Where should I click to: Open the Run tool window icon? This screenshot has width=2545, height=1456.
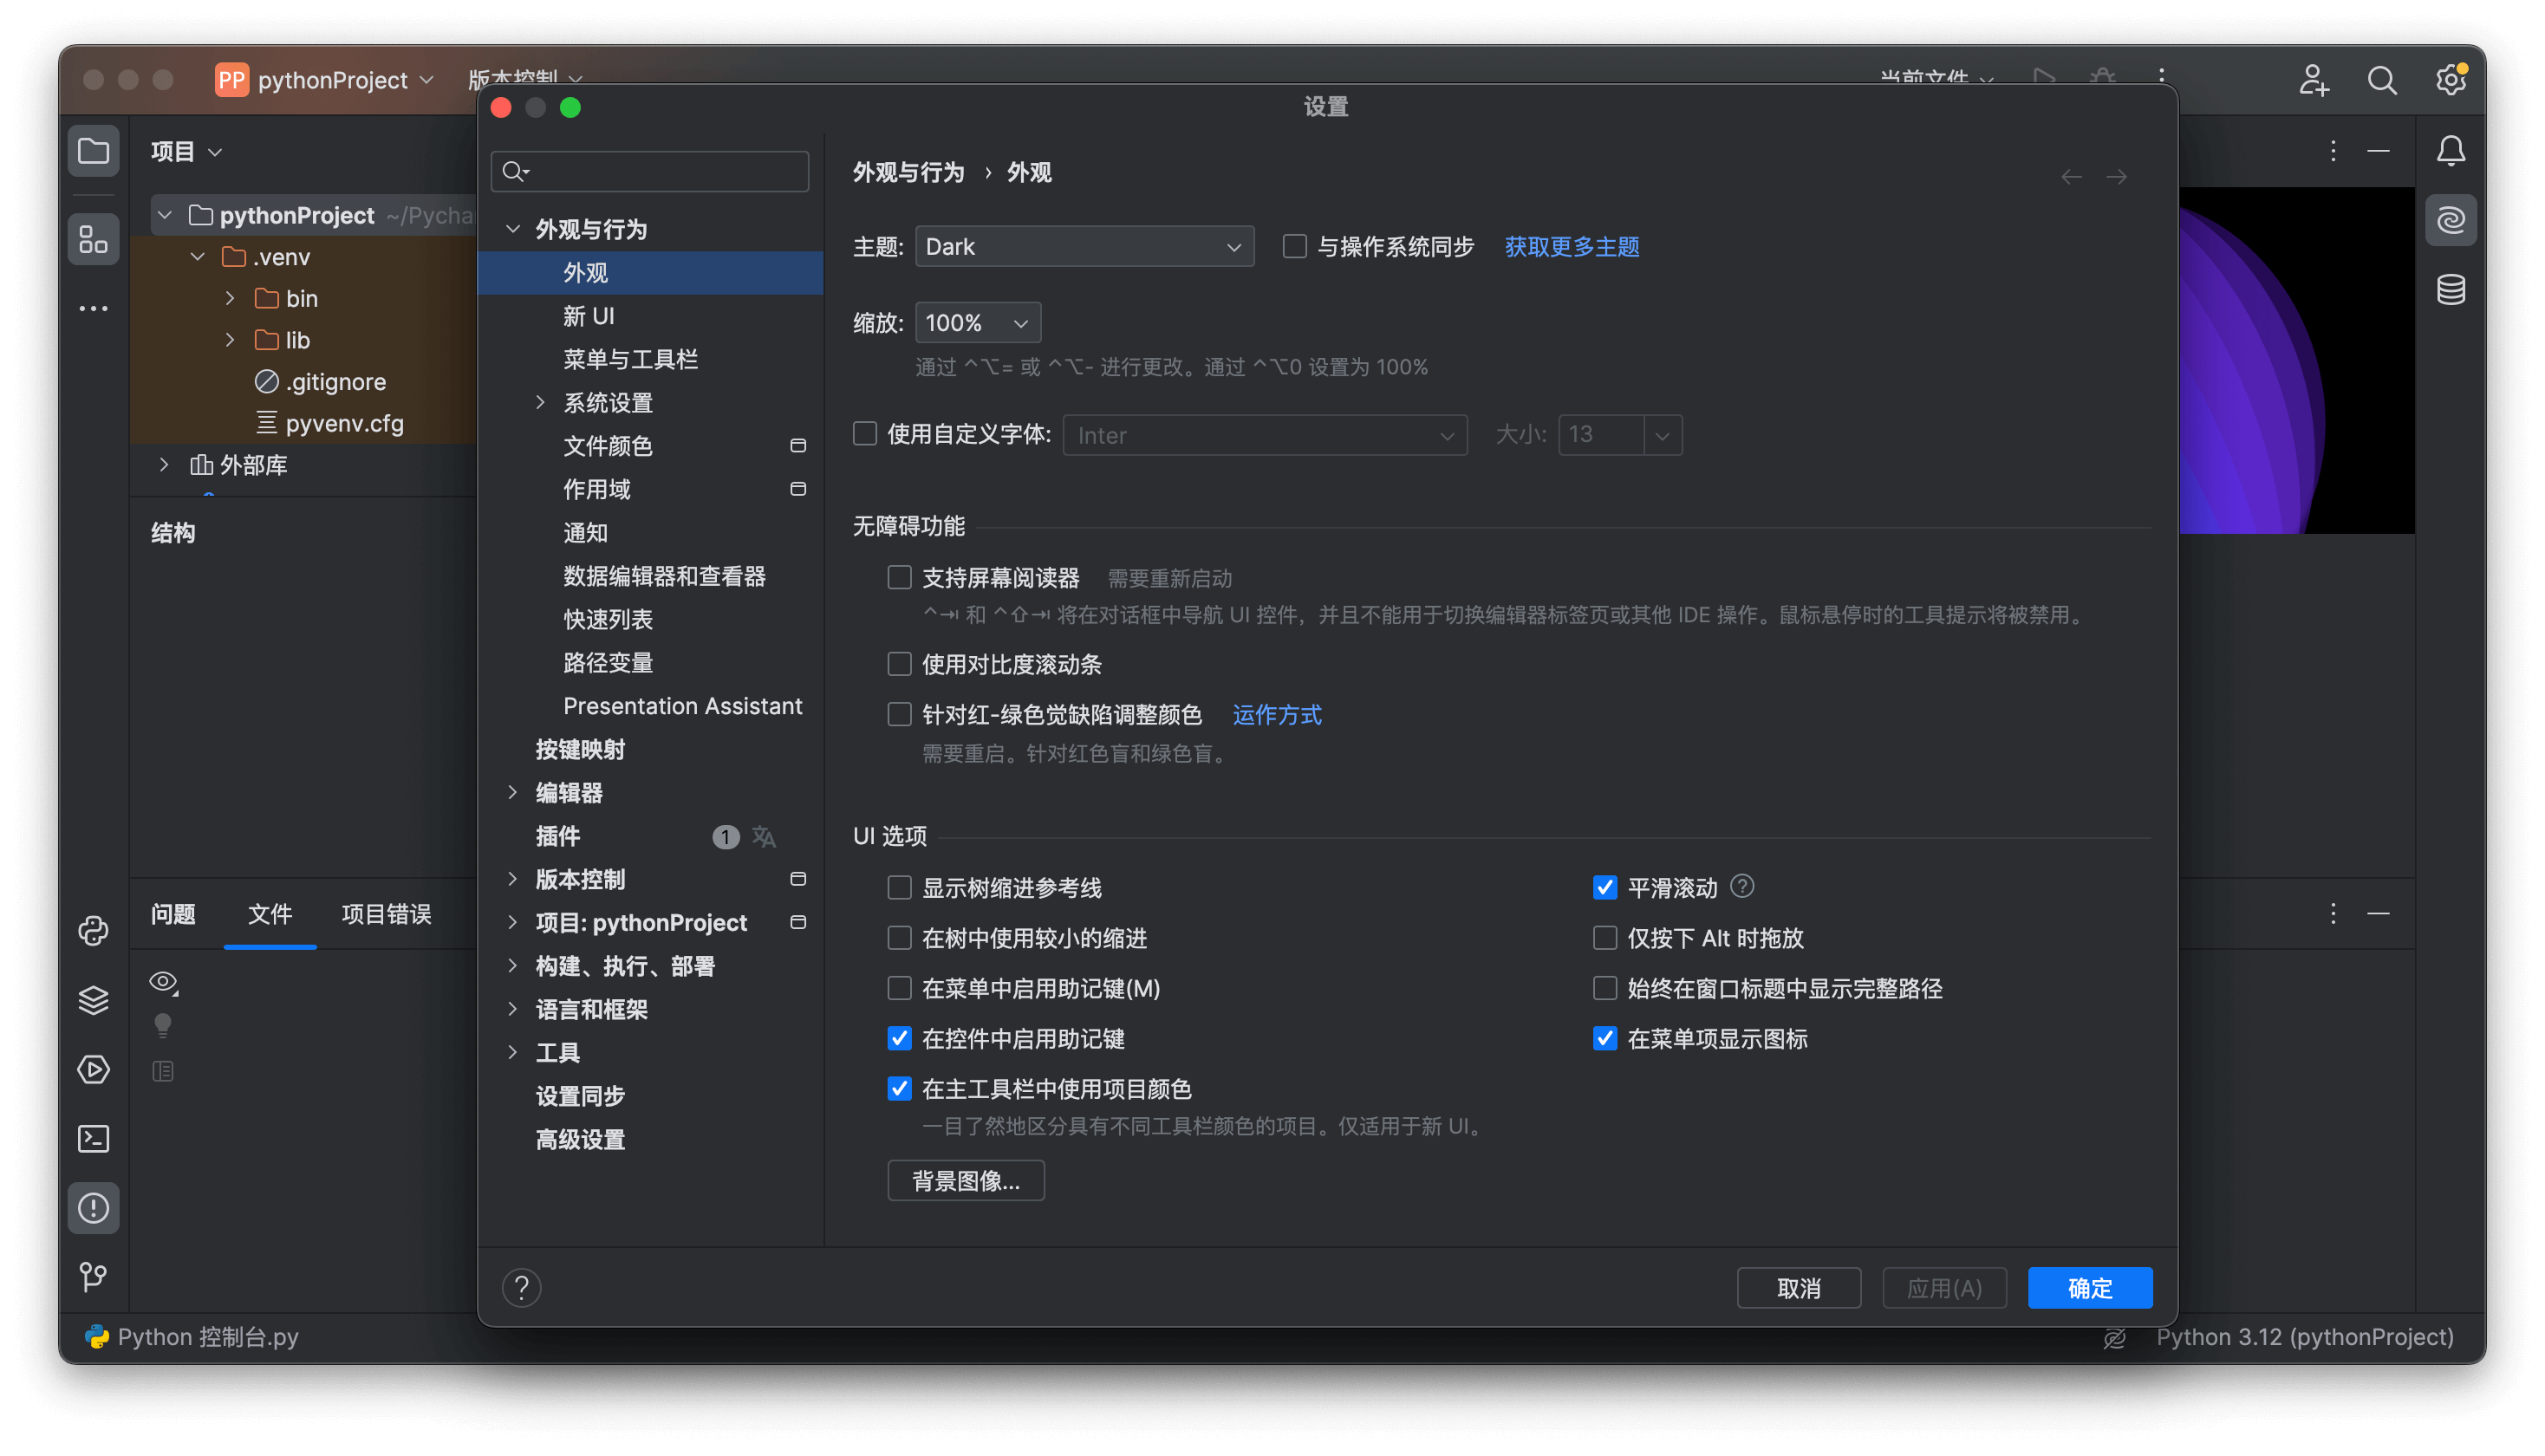(x=93, y=1069)
